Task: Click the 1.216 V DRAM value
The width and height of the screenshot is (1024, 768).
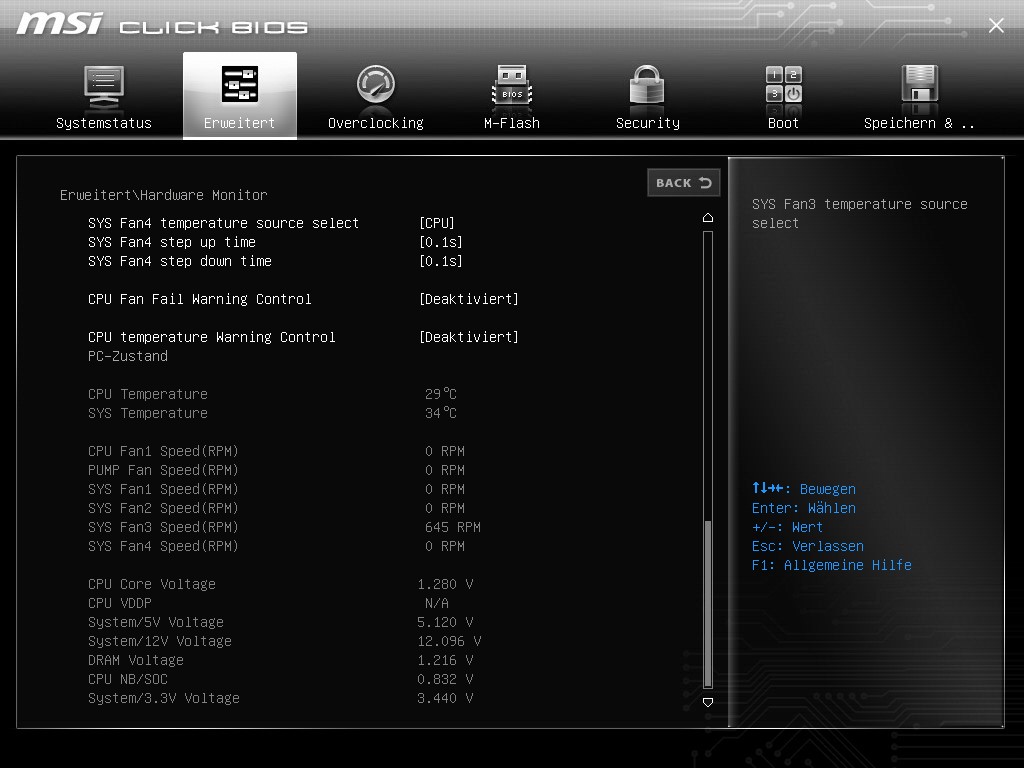Action: tap(445, 660)
